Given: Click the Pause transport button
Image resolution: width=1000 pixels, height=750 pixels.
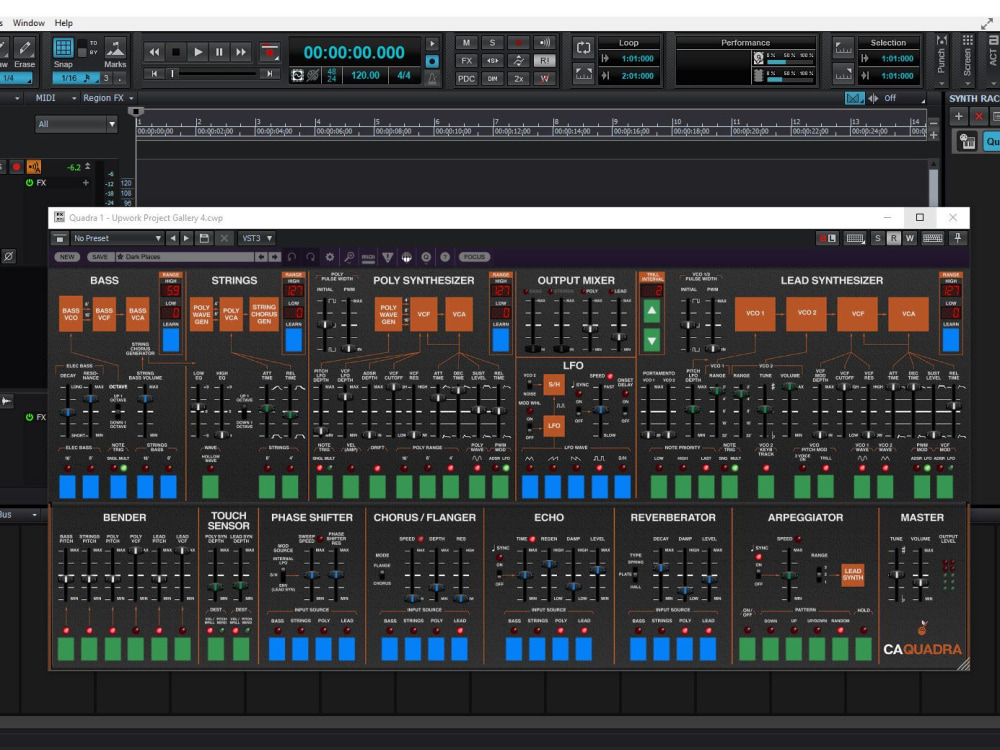Looking at the screenshot, I should click(x=219, y=52).
